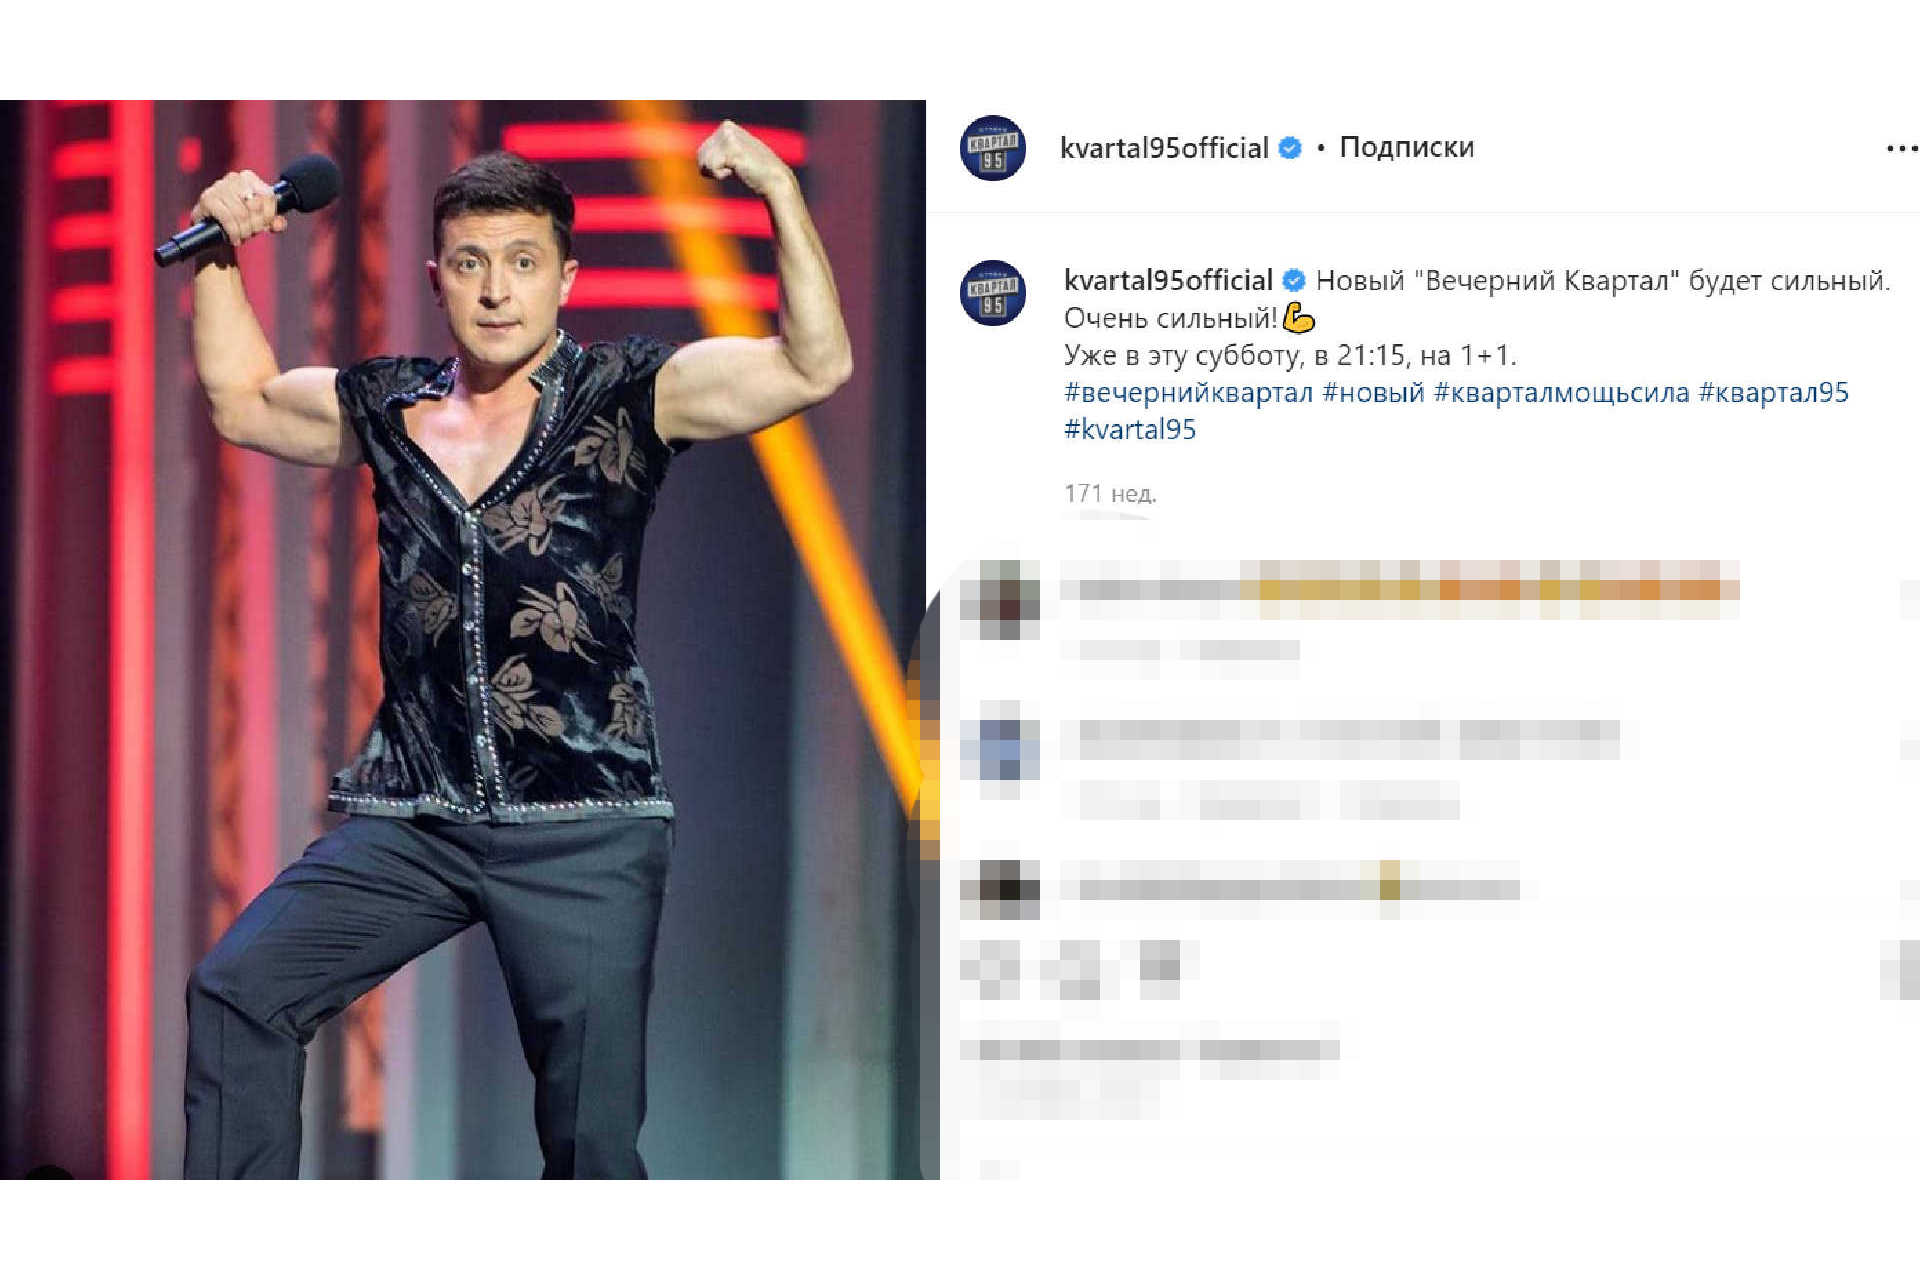Click the kvartal95official username in the caption
The width and height of the screenshot is (1920, 1280).
click(x=1168, y=281)
